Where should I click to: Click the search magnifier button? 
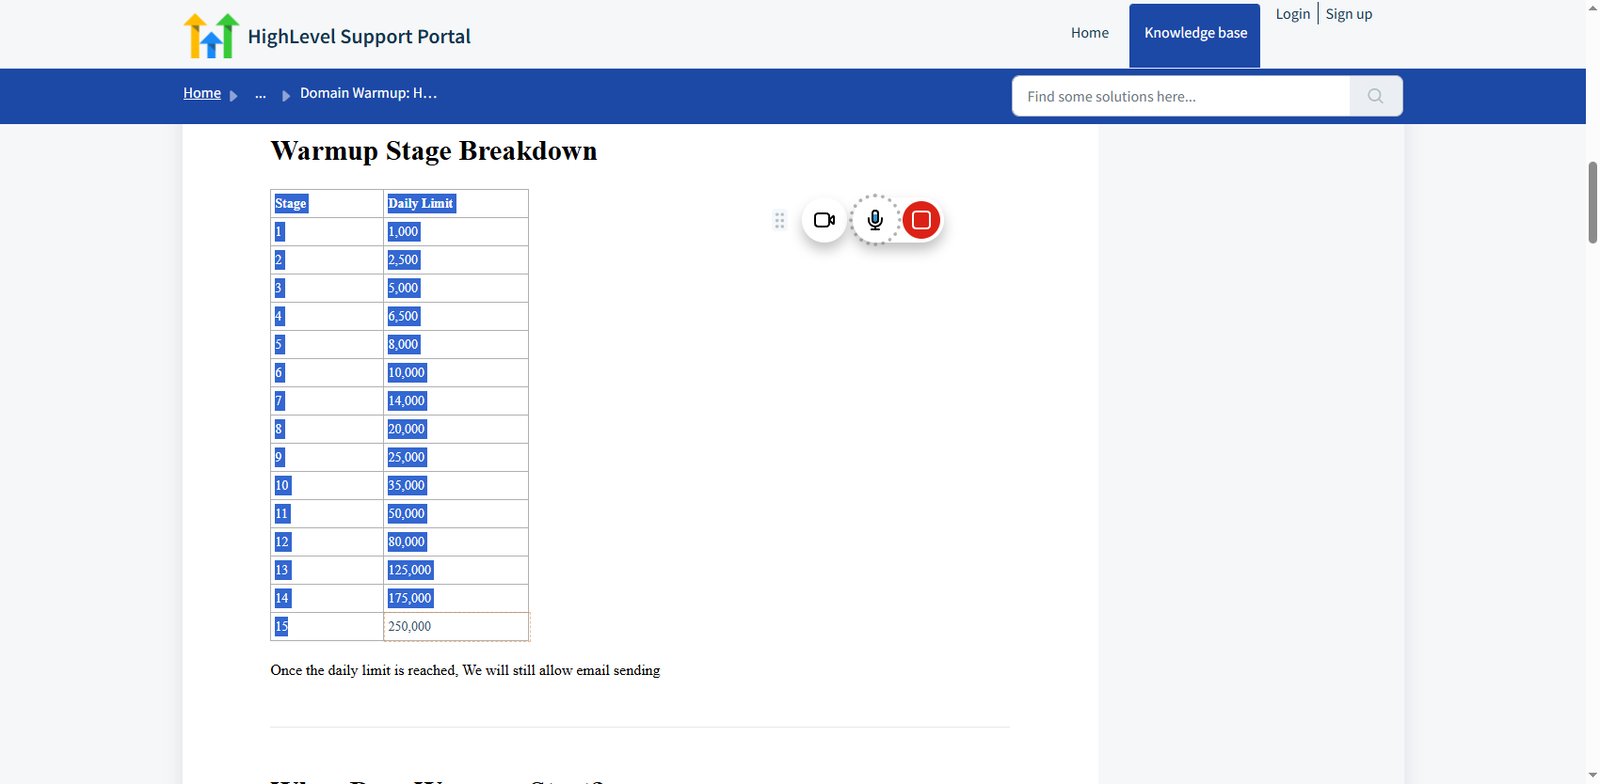pyautogui.click(x=1375, y=96)
